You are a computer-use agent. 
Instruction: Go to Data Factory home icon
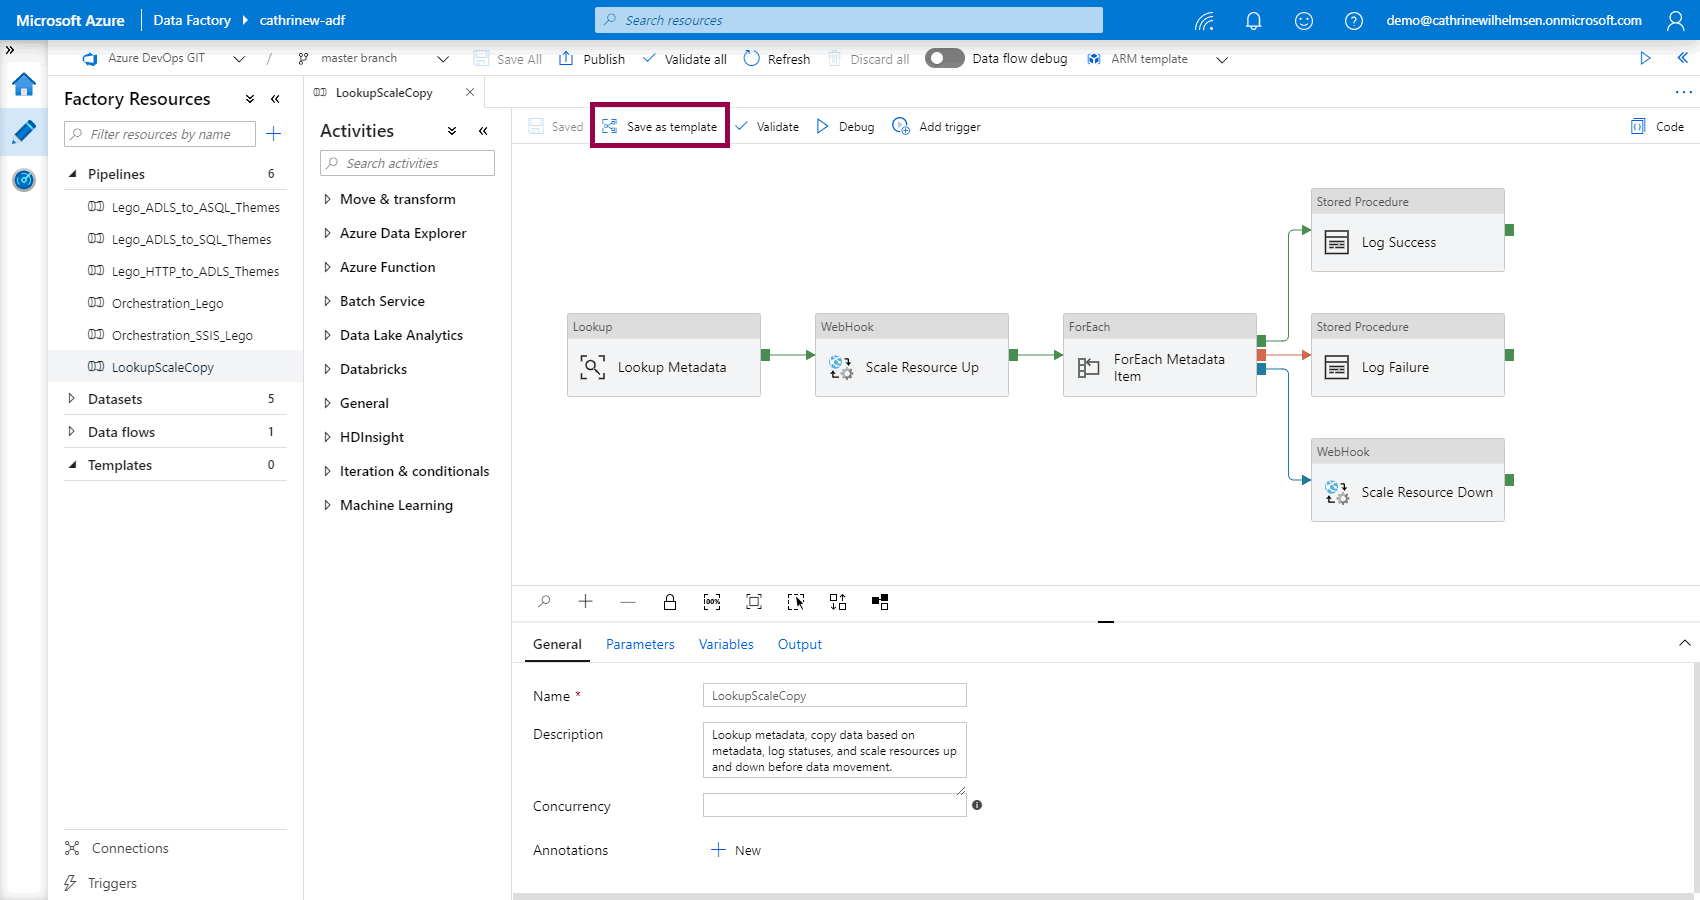(24, 85)
